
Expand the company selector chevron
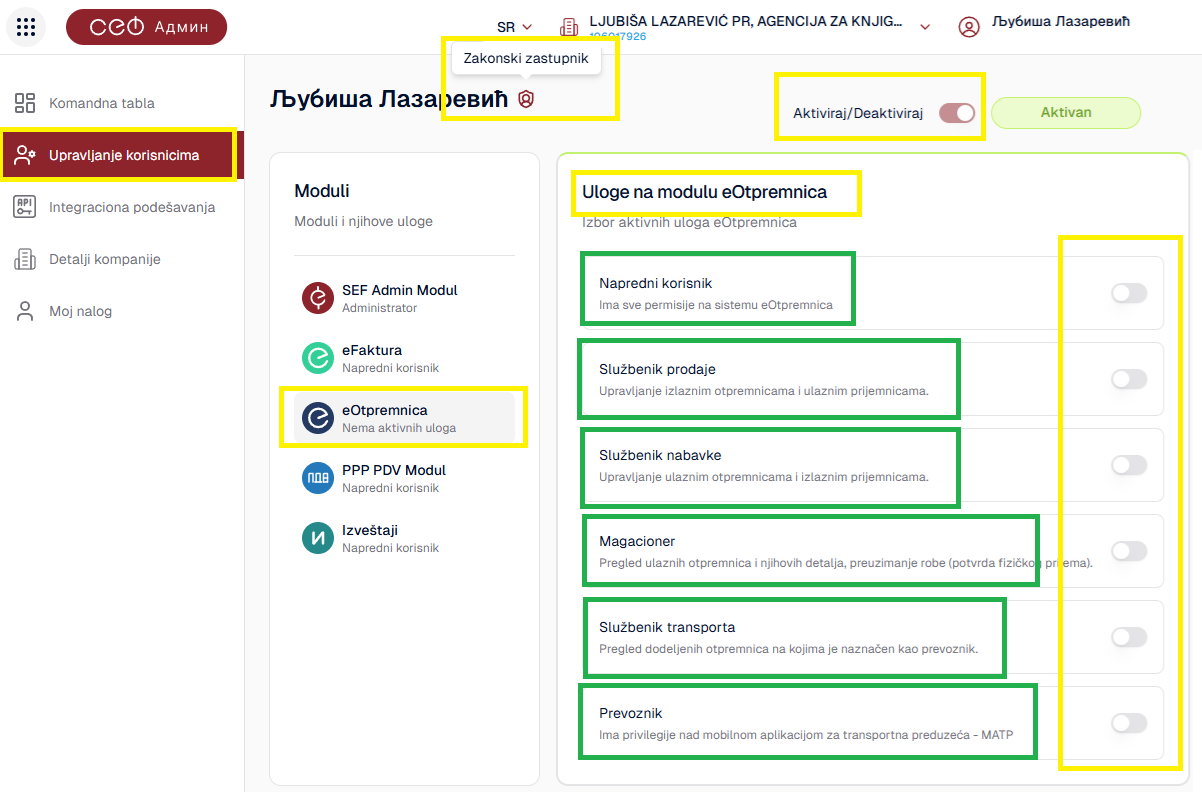tap(925, 27)
